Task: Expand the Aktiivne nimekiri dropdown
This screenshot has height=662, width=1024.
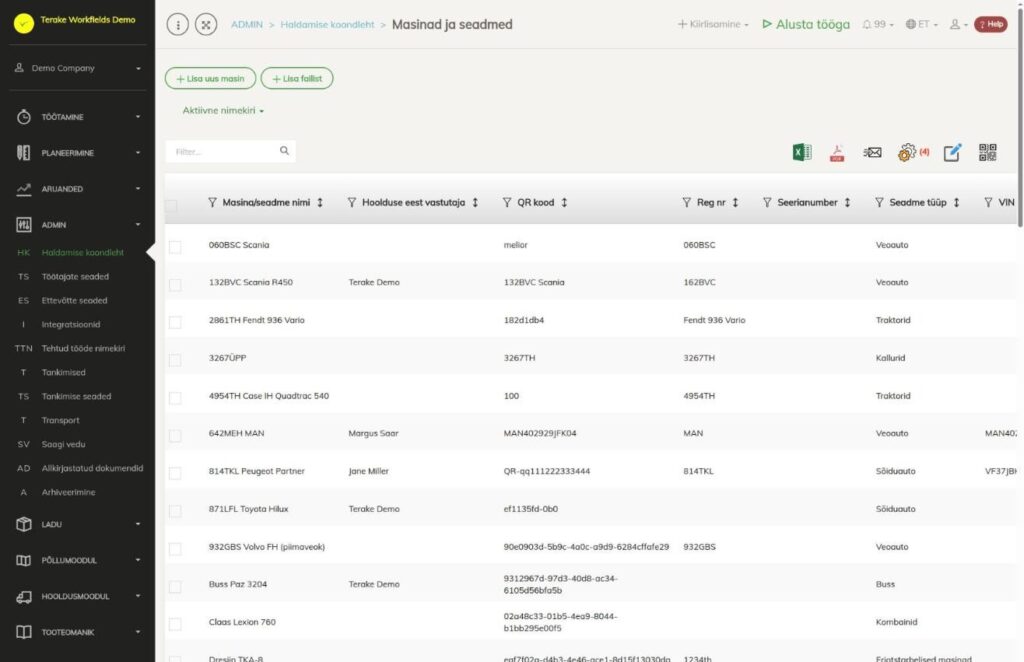Action: click(223, 110)
